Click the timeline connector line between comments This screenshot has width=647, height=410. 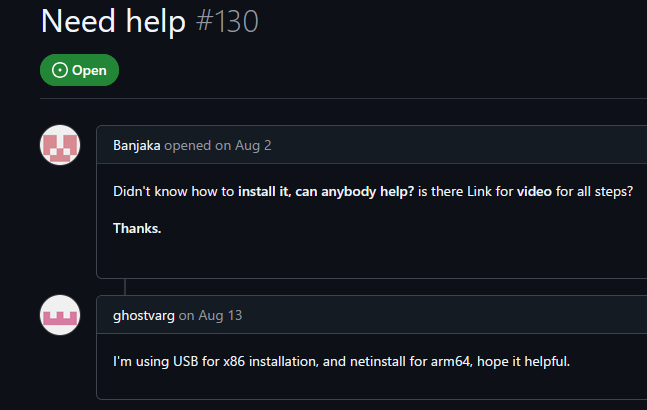(x=125, y=287)
